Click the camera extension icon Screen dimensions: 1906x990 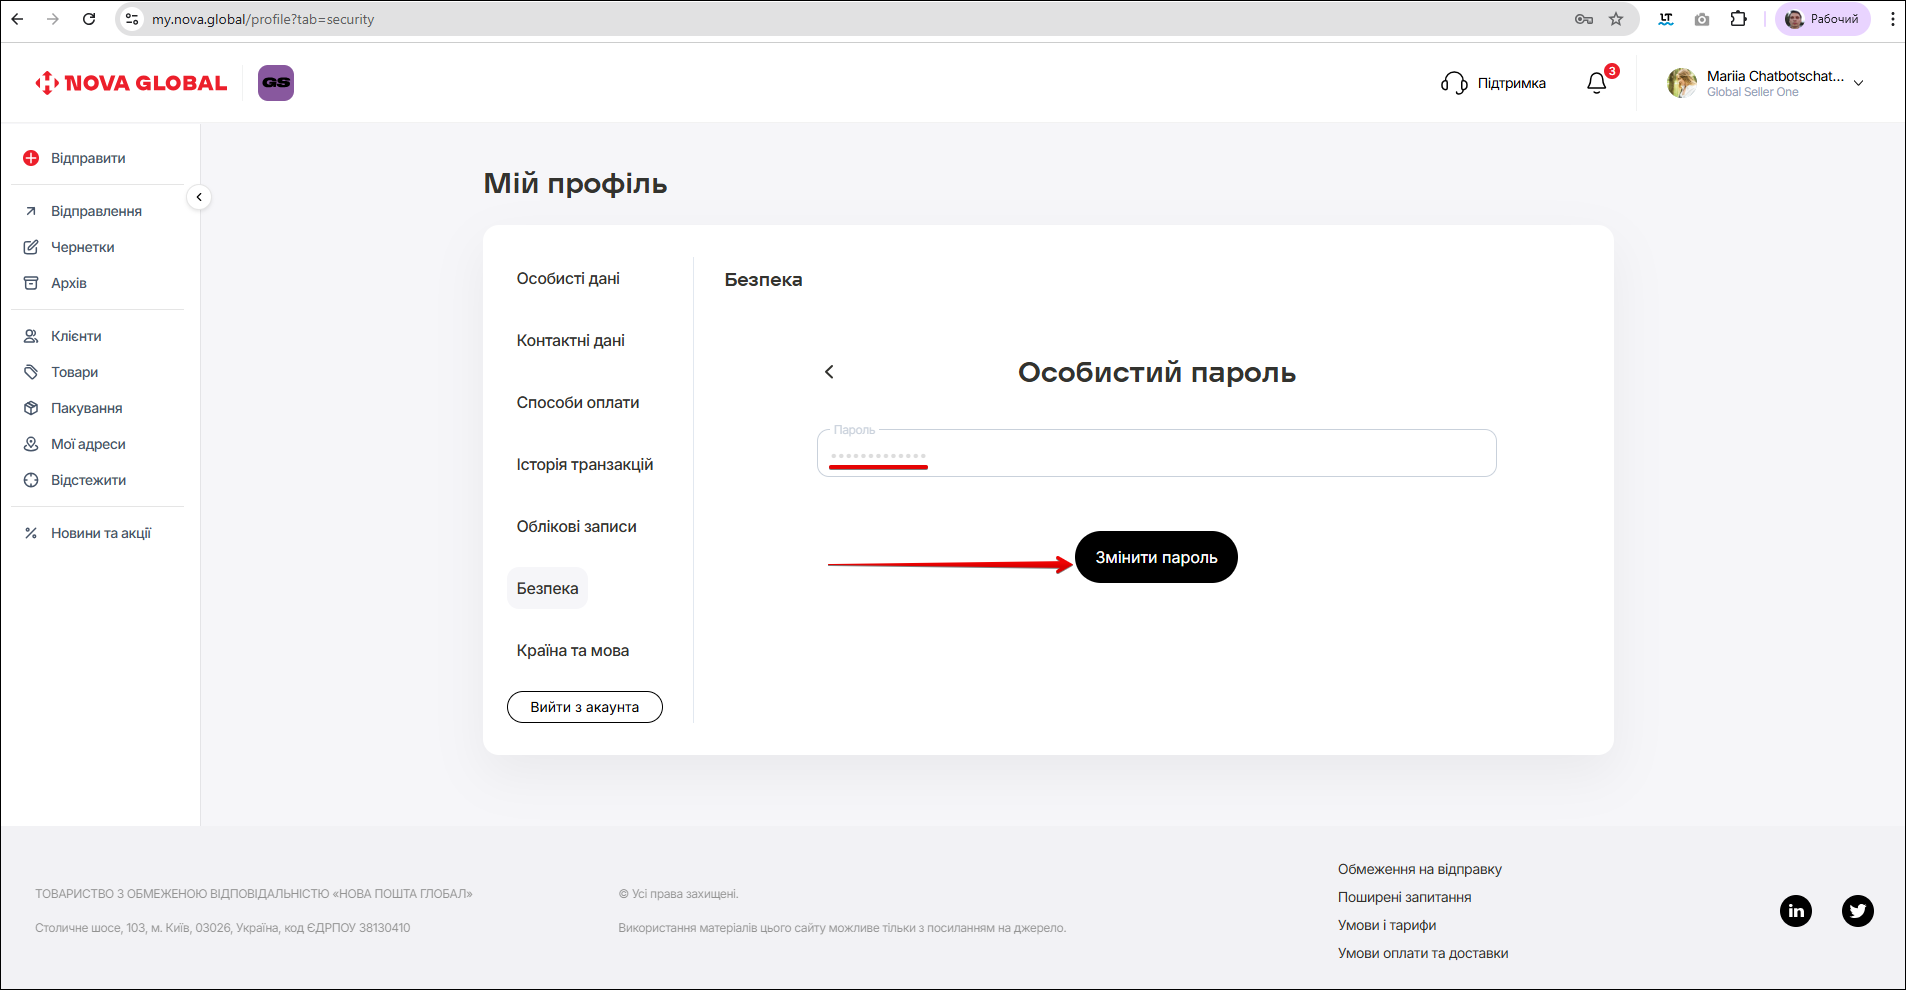(1702, 19)
